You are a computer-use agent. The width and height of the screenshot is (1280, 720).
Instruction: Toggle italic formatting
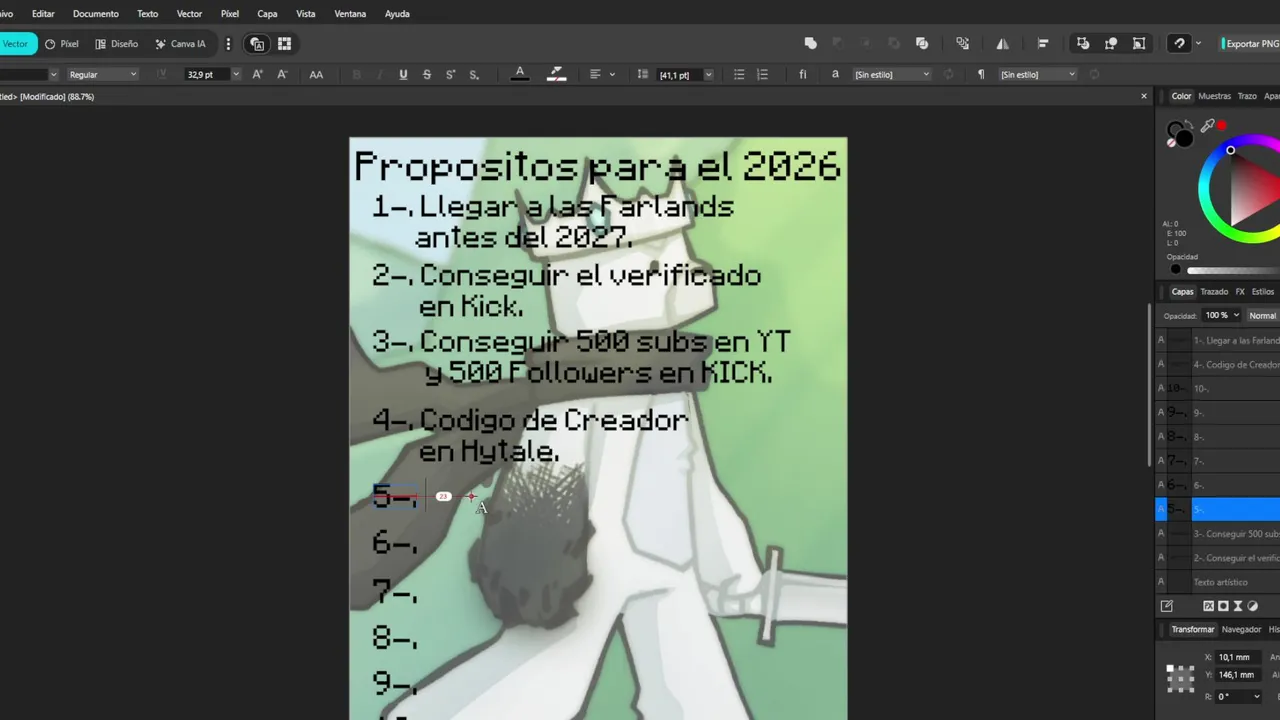pyautogui.click(x=379, y=74)
